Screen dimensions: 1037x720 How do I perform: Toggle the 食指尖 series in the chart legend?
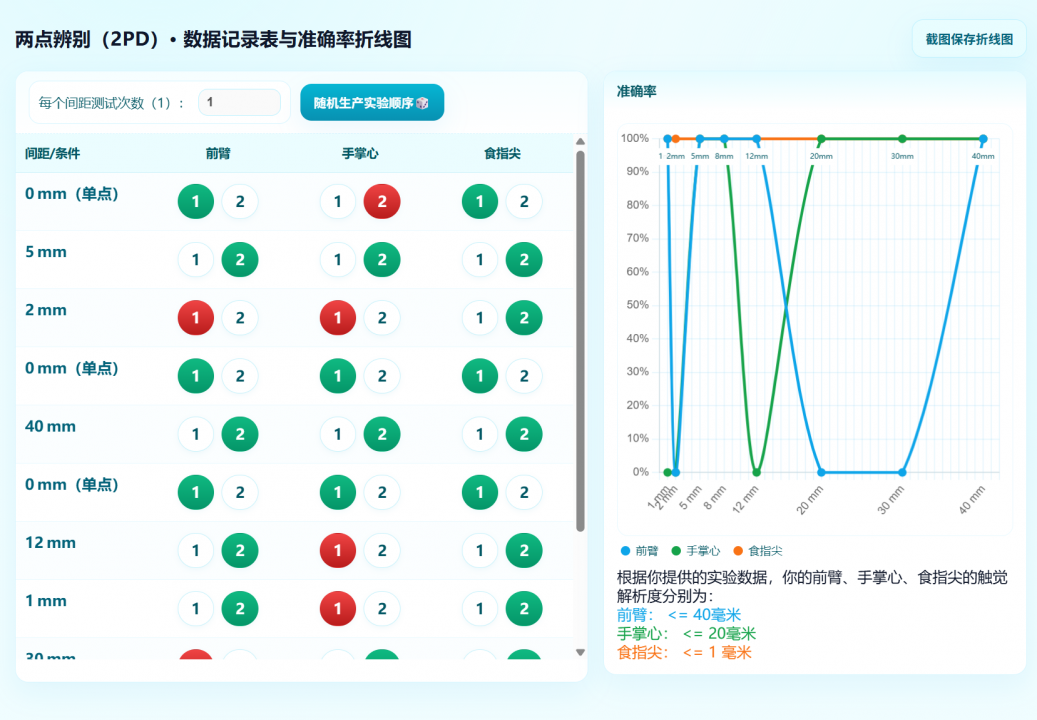tap(758, 551)
